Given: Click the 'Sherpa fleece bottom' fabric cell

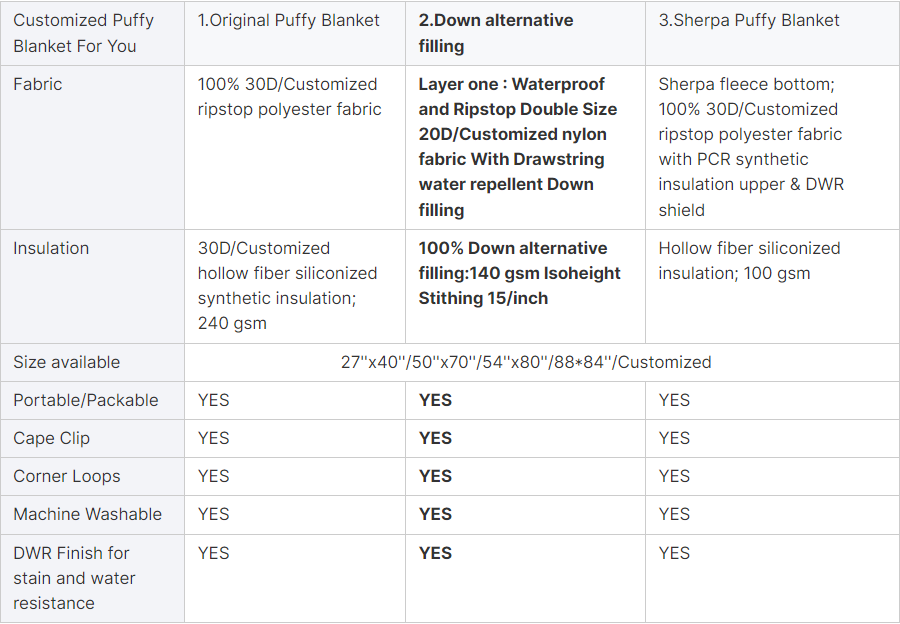Looking at the screenshot, I should click(x=751, y=147).
